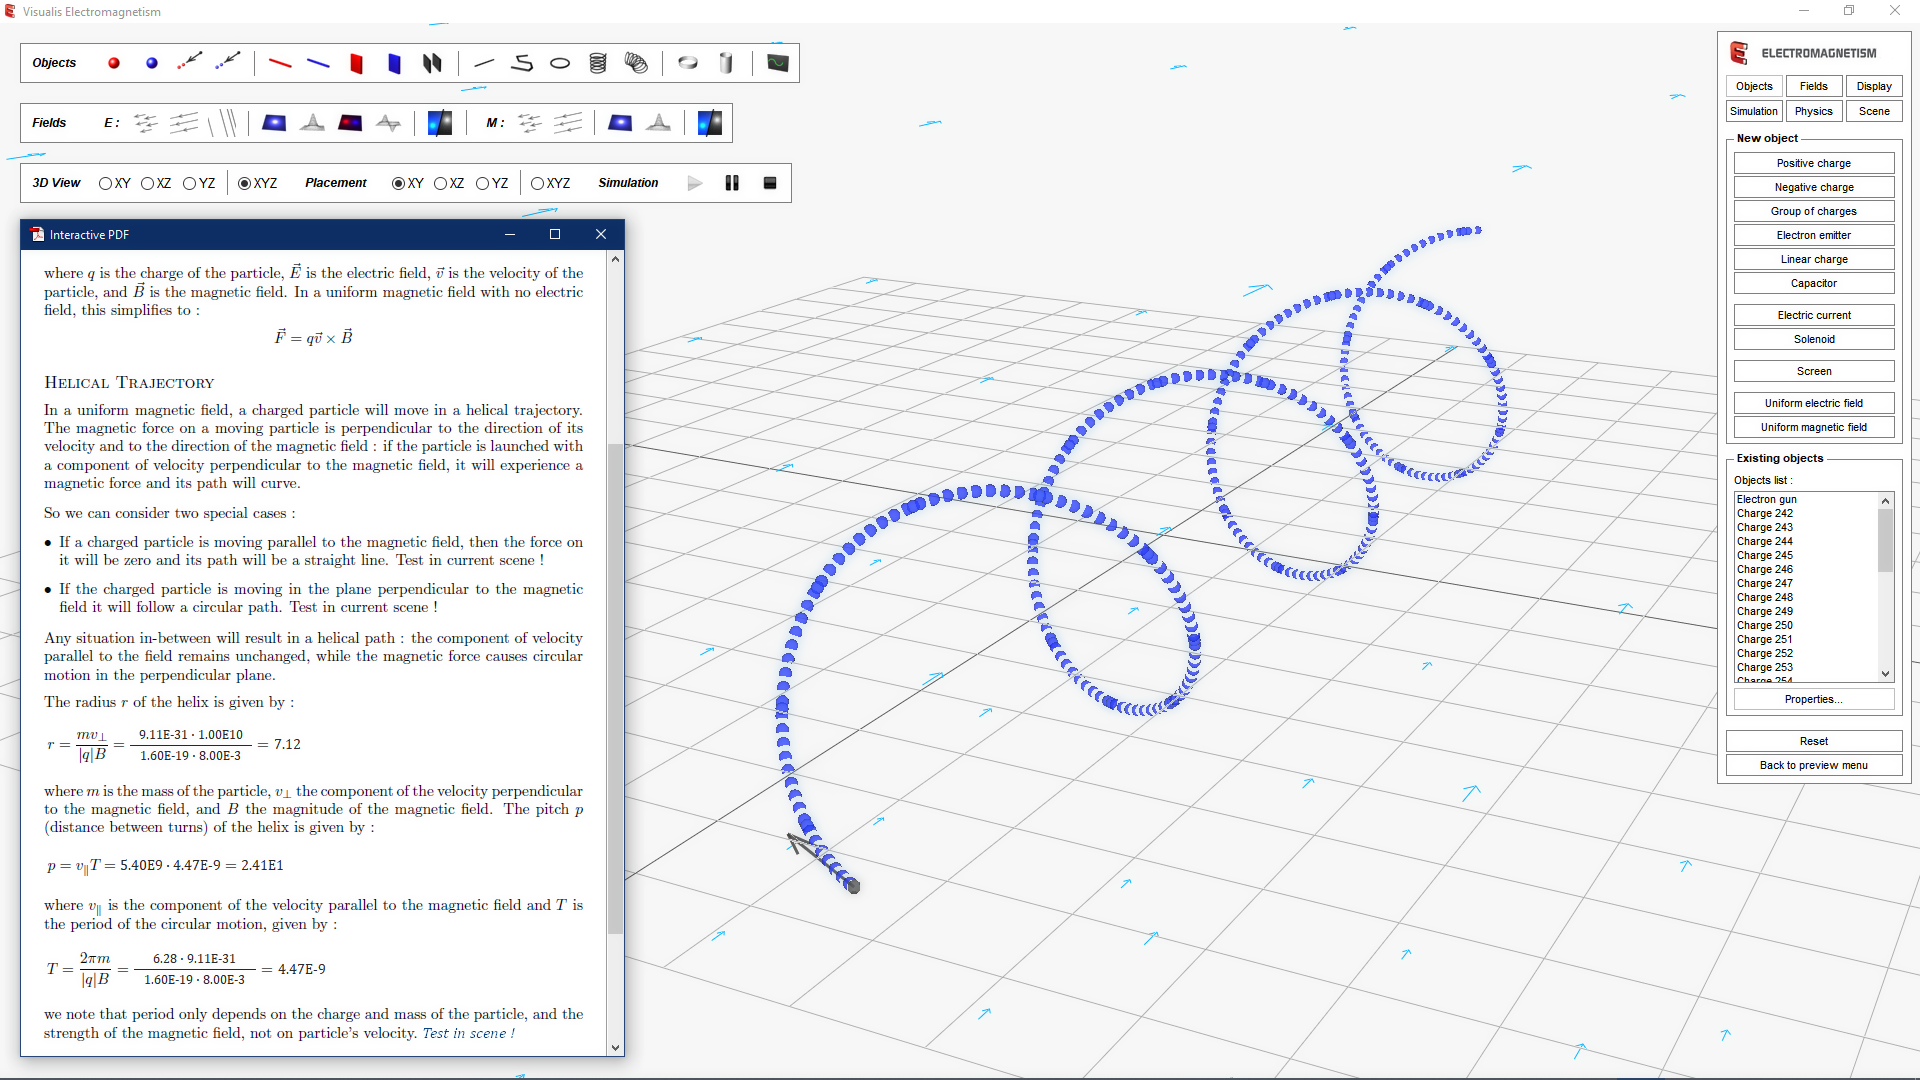Select the negative charge sphere tool
Screen dimensions: 1920x1080
(151, 63)
